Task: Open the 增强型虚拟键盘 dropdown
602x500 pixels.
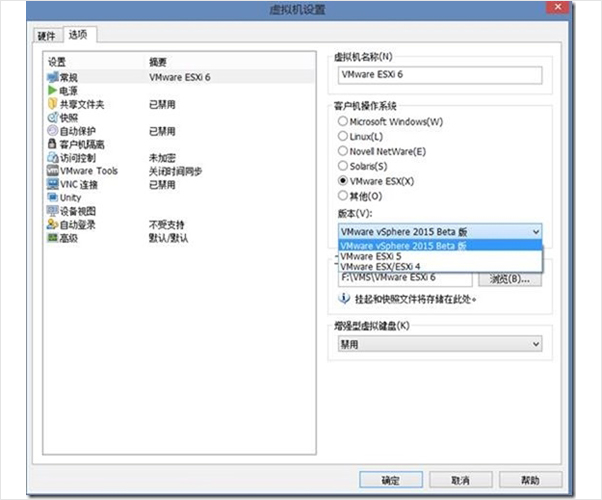Action: click(x=440, y=344)
